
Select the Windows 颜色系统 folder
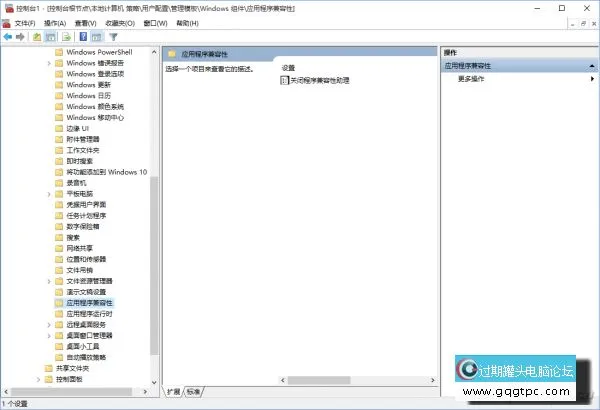95,107
